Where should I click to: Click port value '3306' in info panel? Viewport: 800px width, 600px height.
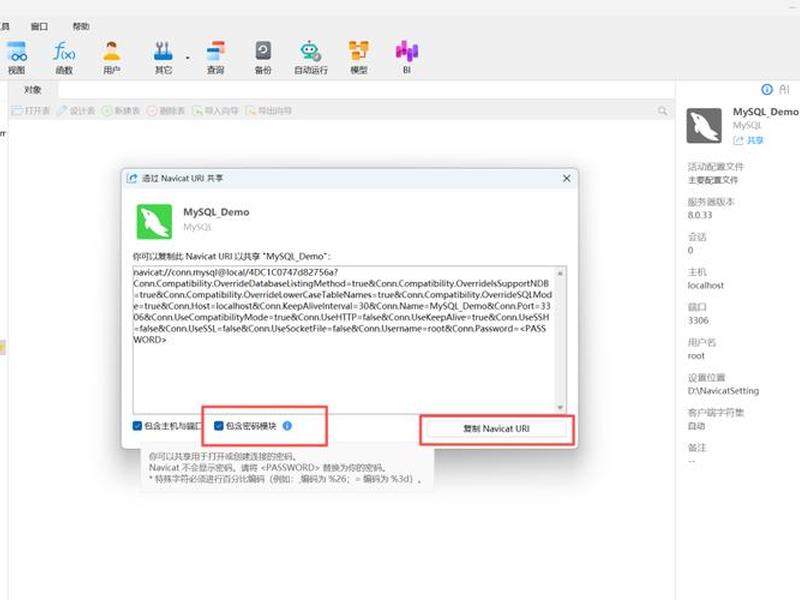[698, 320]
